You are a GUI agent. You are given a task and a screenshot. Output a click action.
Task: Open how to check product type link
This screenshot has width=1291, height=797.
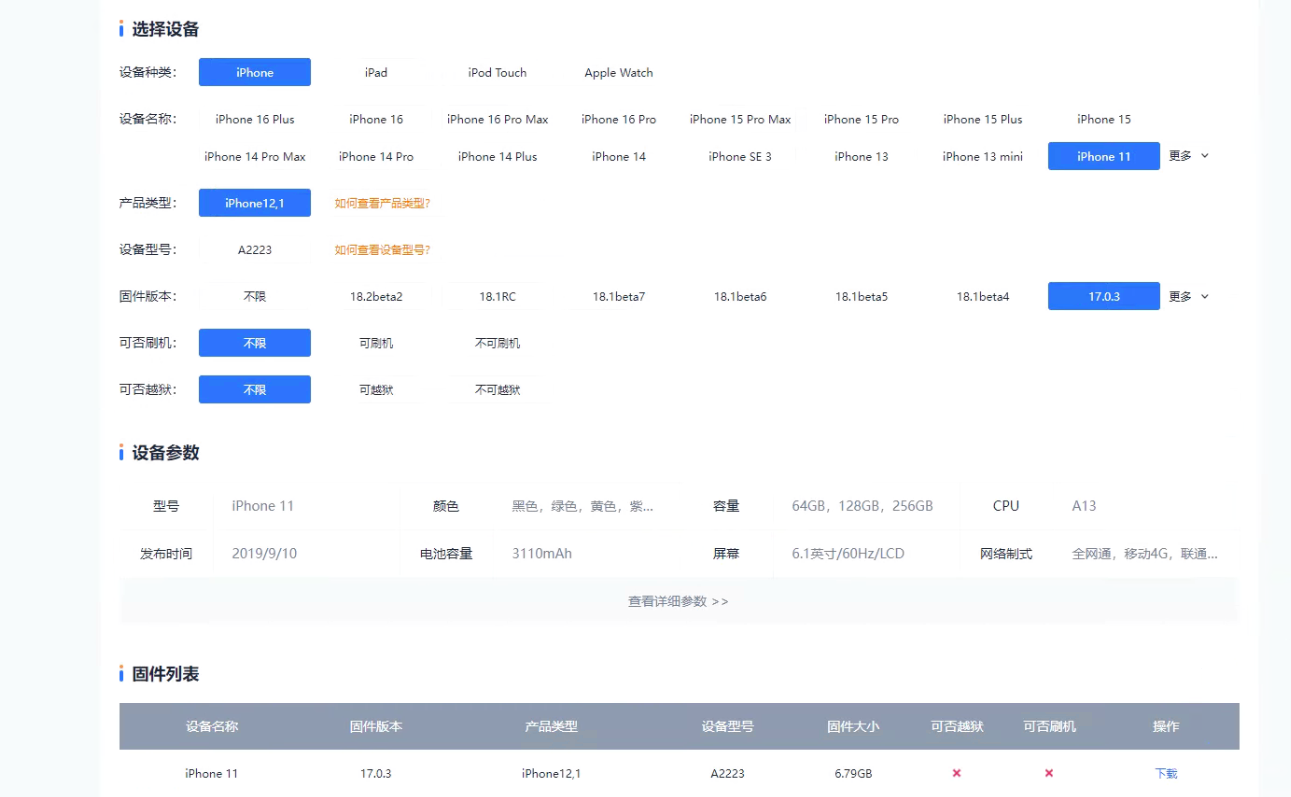382,203
